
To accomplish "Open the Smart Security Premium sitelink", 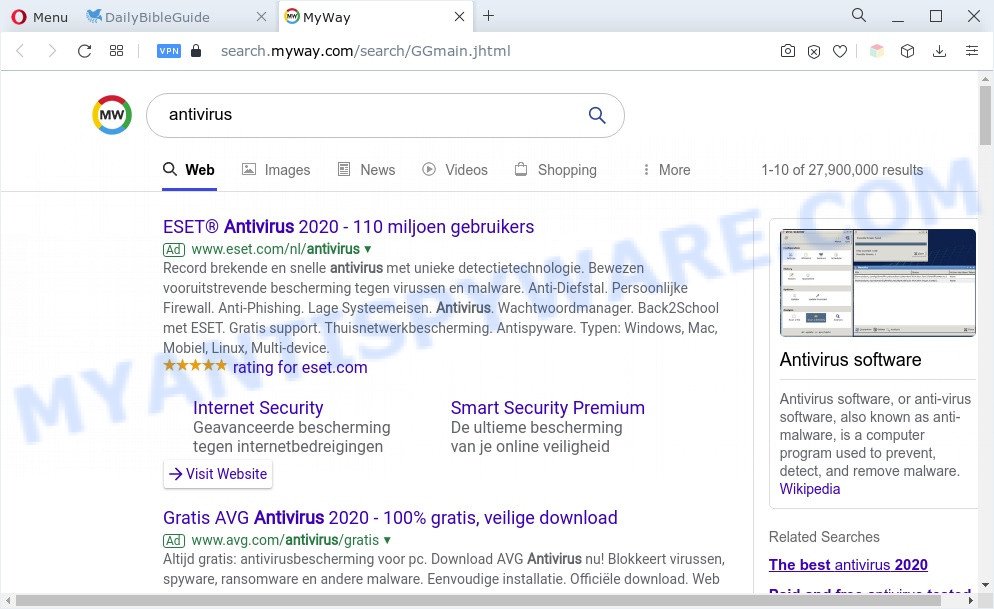I will click(548, 407).
